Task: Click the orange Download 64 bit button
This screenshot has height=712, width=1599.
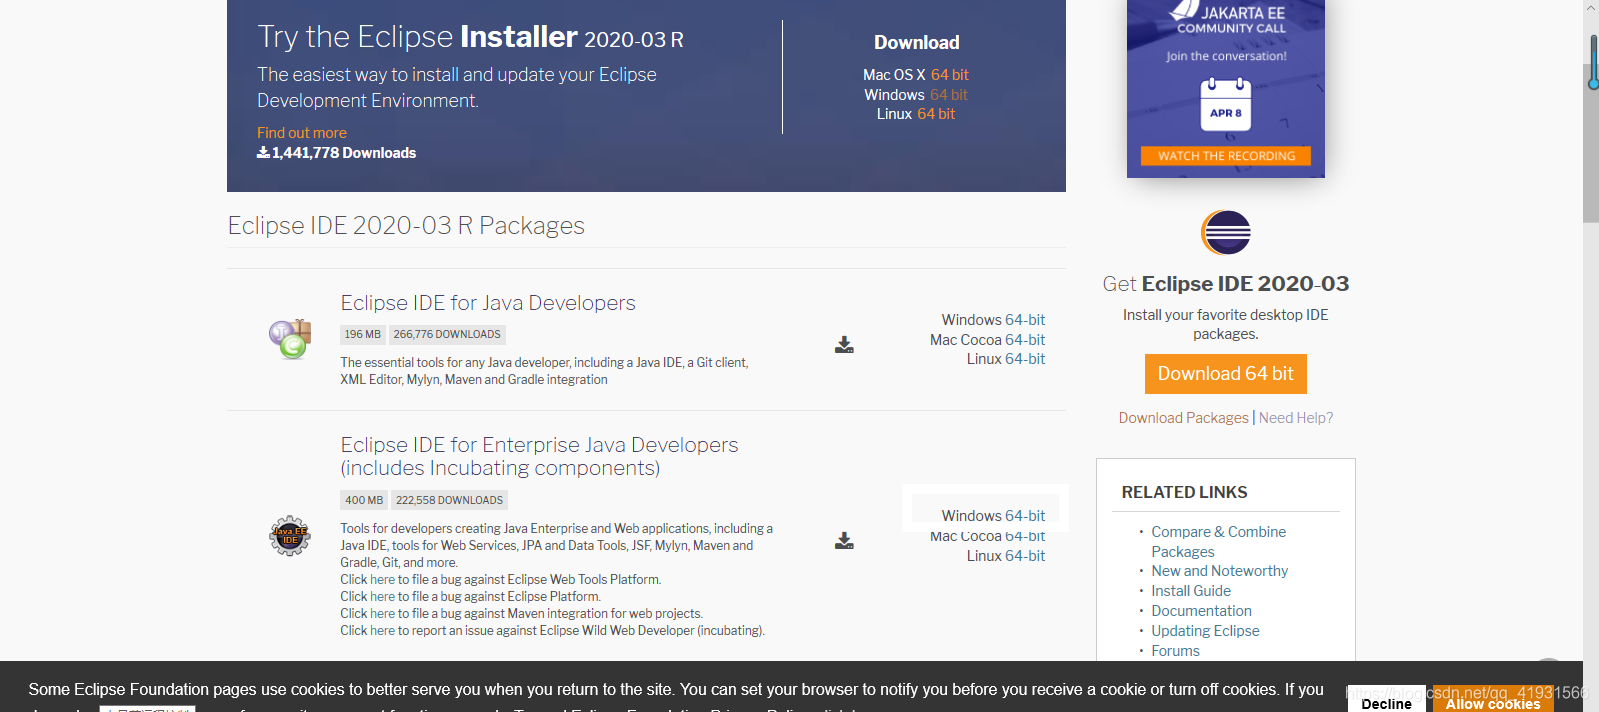Action: click(x=1226, y=374)
